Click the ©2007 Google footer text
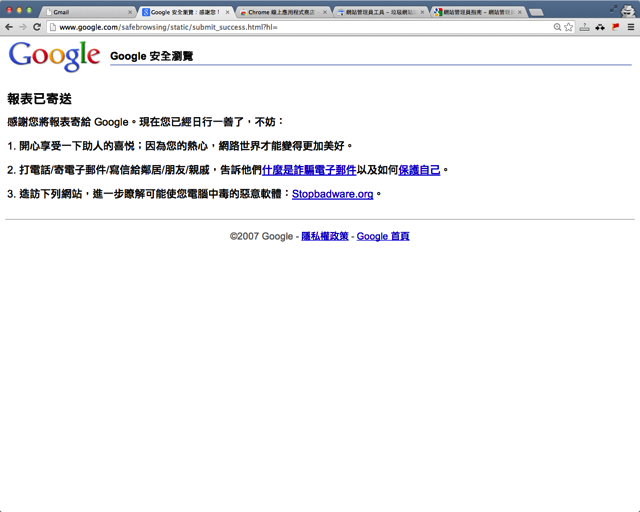This screenshot has height=512, width=640. pos(261,236)
